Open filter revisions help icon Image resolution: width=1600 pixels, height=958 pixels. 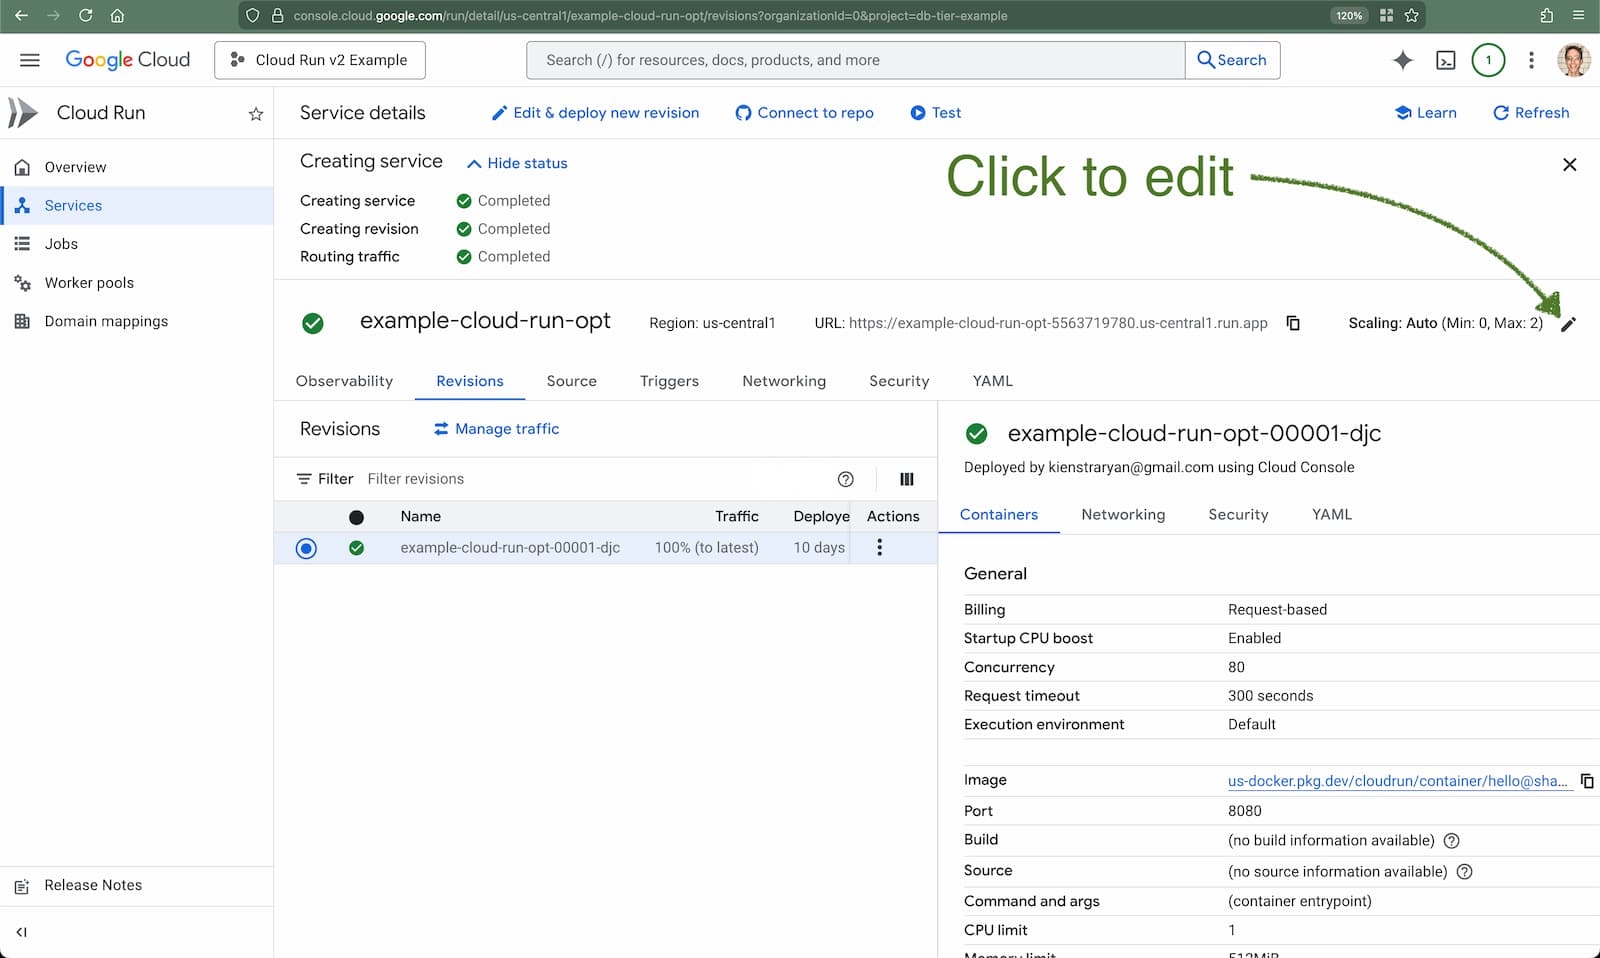(x=845, y=479)
